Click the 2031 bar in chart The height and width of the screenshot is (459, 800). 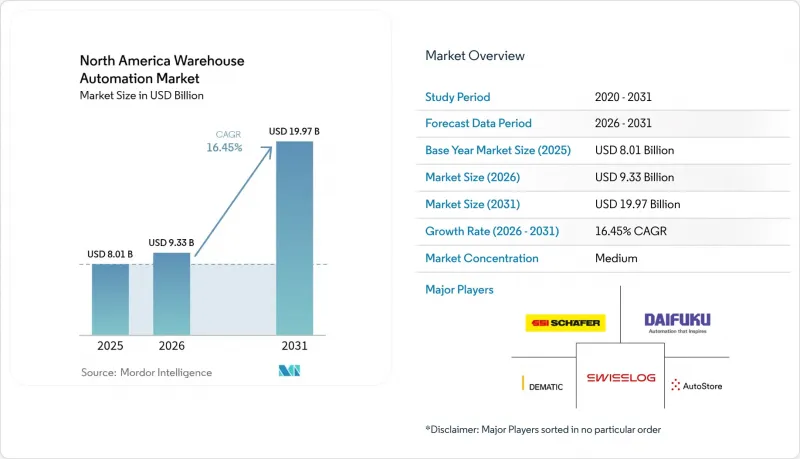click(x=294, y=238)
